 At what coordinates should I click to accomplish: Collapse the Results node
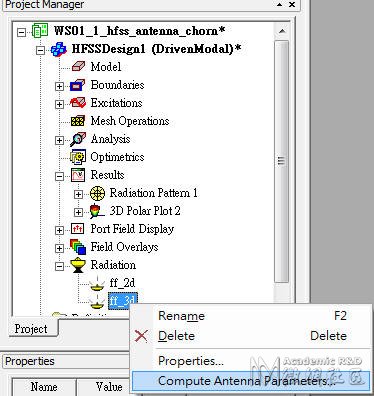[59, 176]
